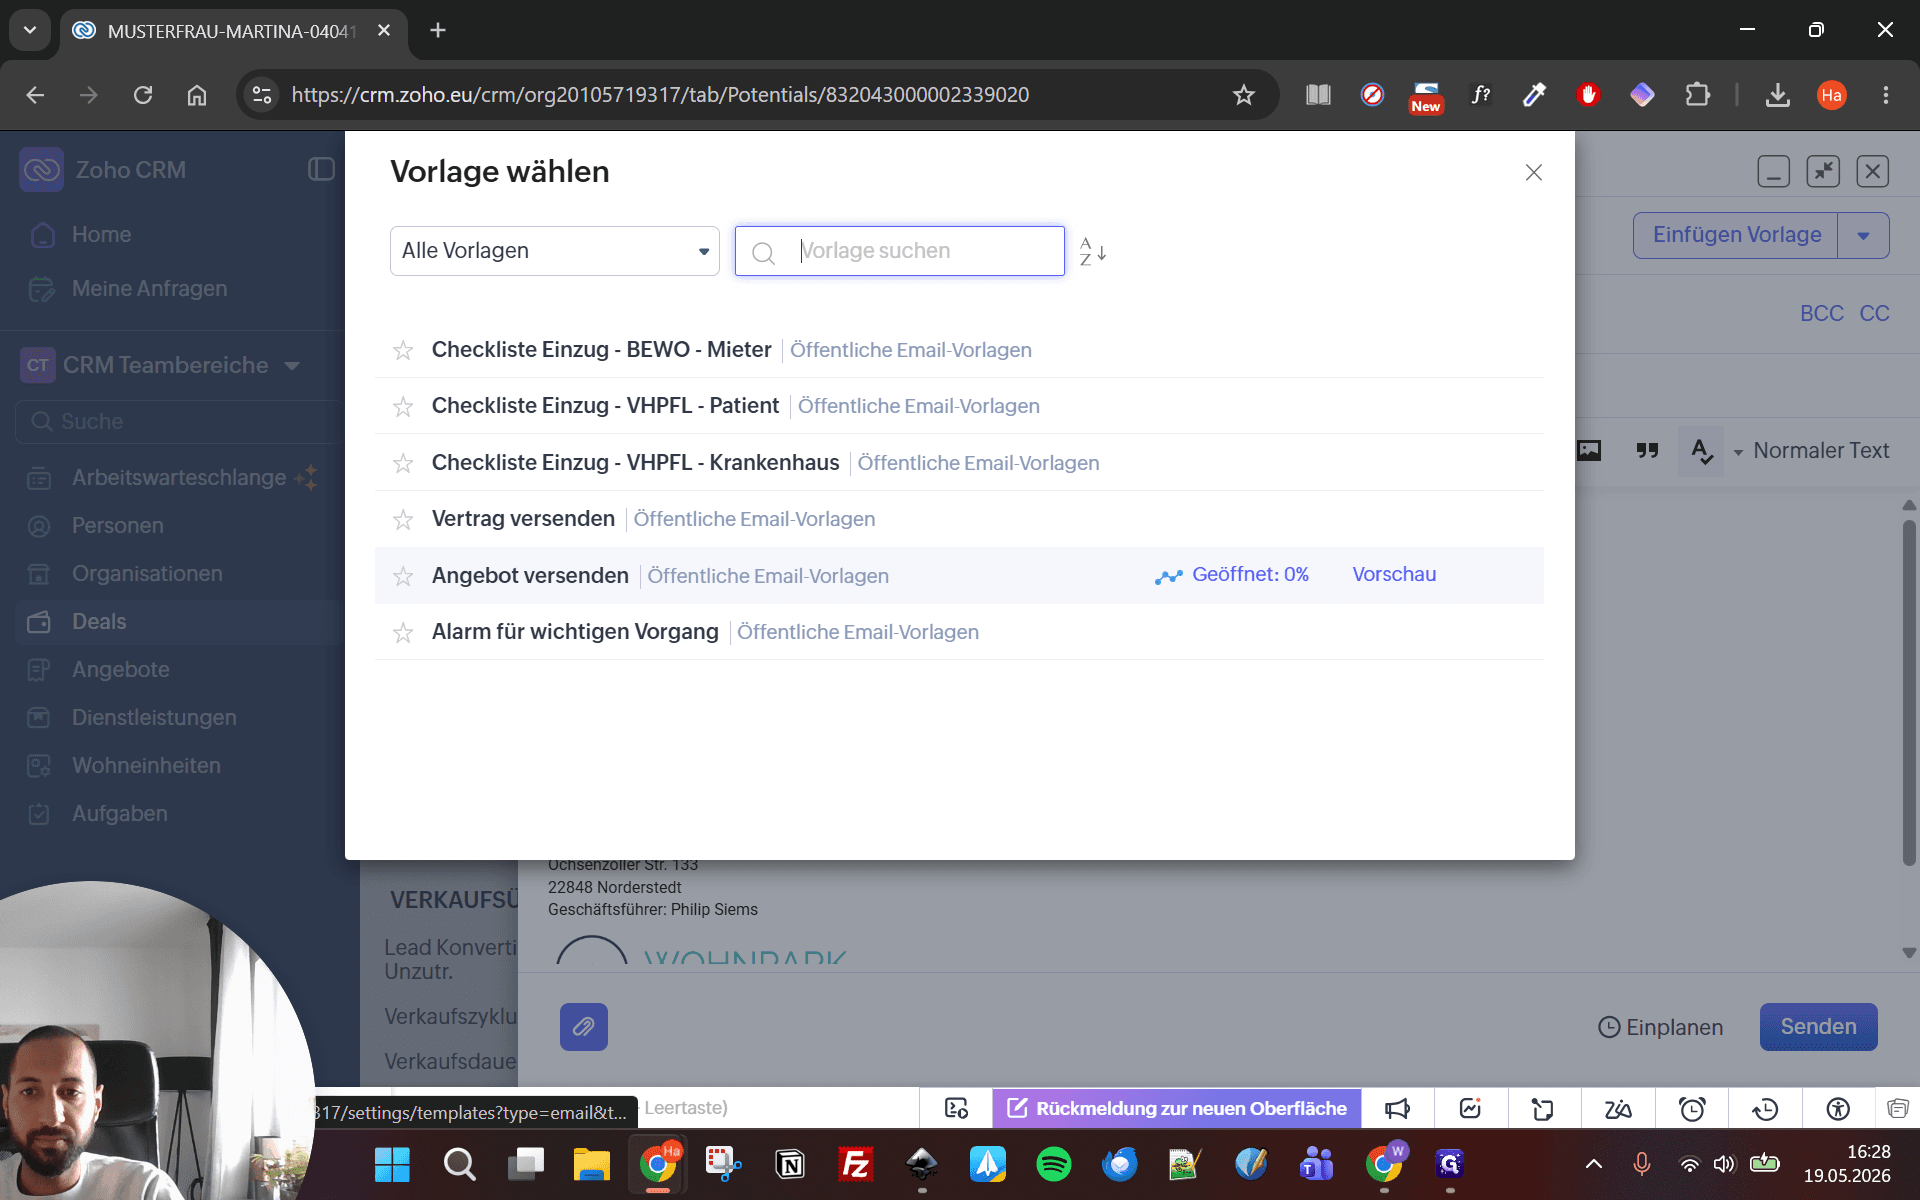Open Wohneinheiten module in sidebar

pos(146,766)
